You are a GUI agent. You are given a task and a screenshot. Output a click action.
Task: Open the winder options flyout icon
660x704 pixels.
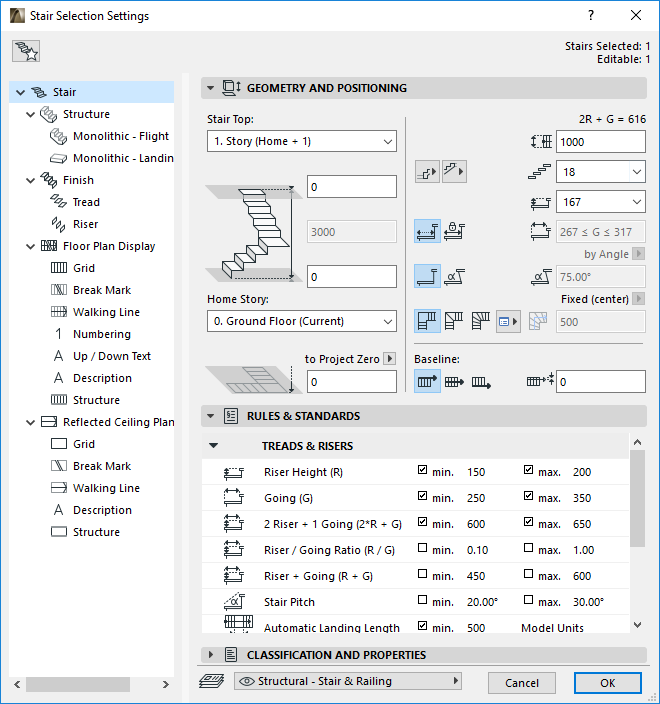tap(508, 321)
